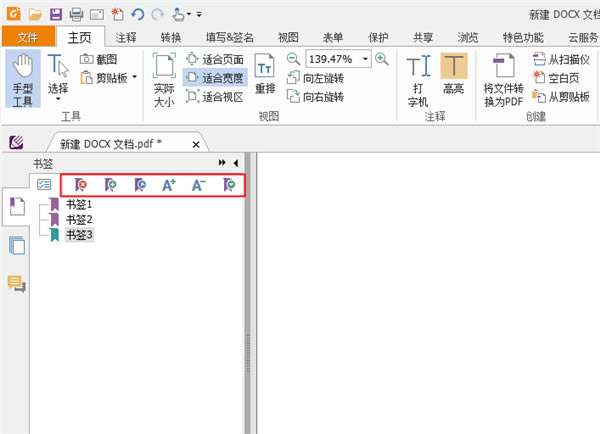600x434 pixels.
Task: Zoom out with the minus magnifier
Action: pyautogui.click(x=293, y=59)
